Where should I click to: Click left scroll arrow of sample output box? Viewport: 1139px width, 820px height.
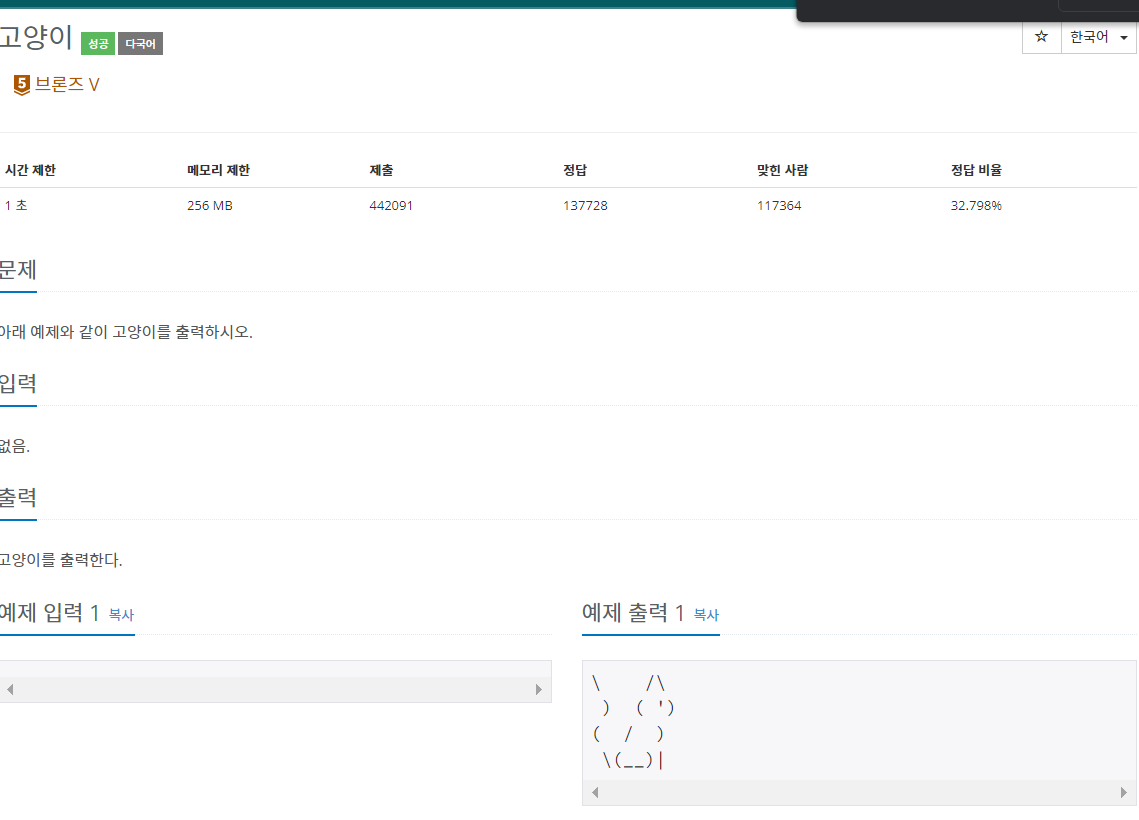pos(595,792)
